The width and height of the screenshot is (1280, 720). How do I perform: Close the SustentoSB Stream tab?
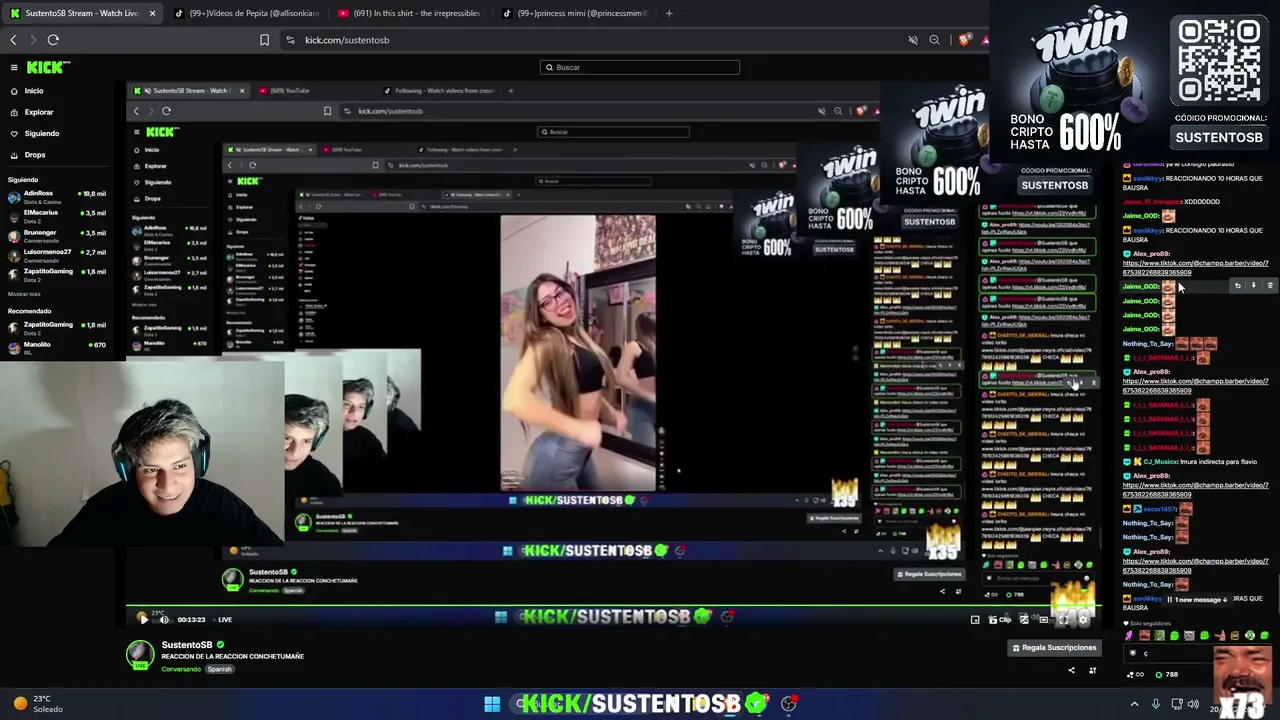(152, 13)
